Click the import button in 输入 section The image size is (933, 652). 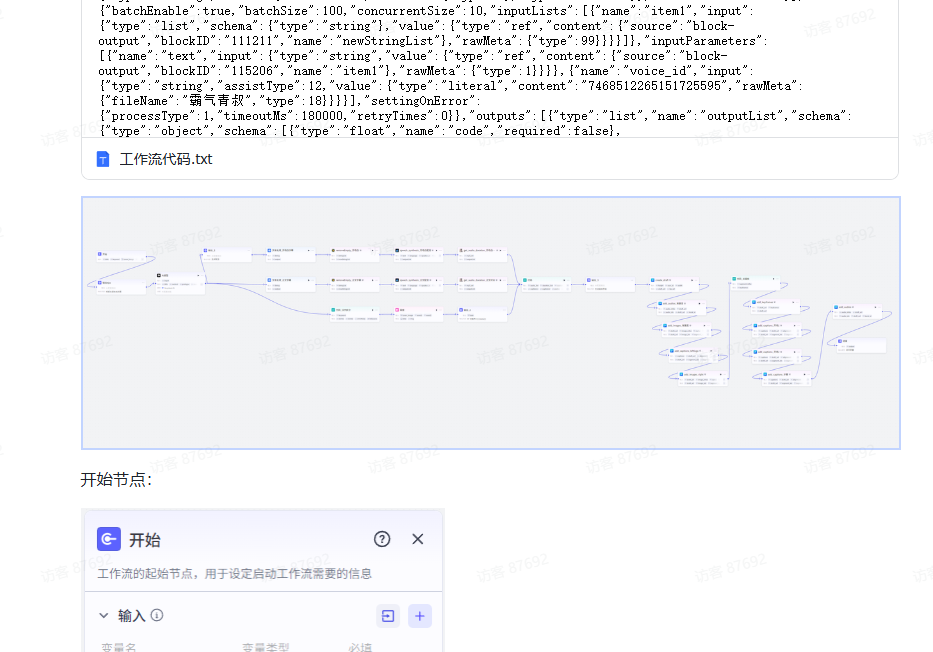pos(388,616)
